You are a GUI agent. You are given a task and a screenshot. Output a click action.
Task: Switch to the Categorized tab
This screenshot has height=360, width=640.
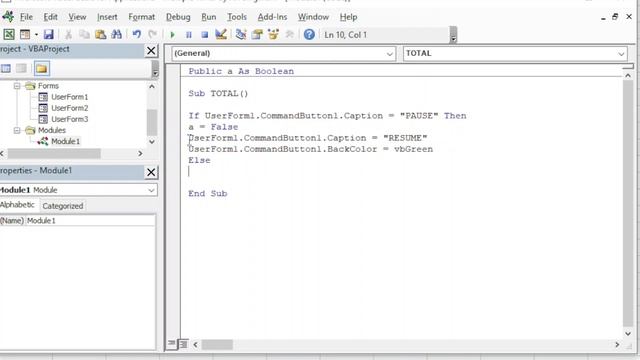tap(62, 206)
